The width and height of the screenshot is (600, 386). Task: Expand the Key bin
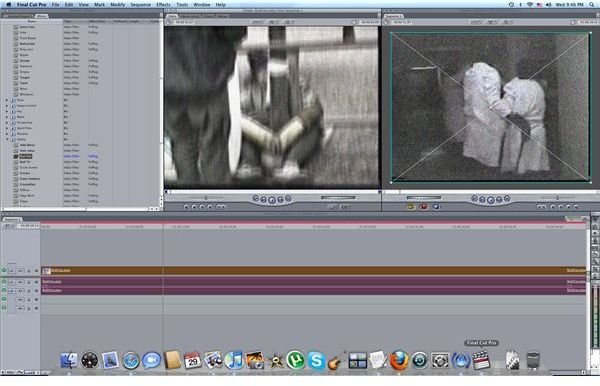click(x=7, y=111)
